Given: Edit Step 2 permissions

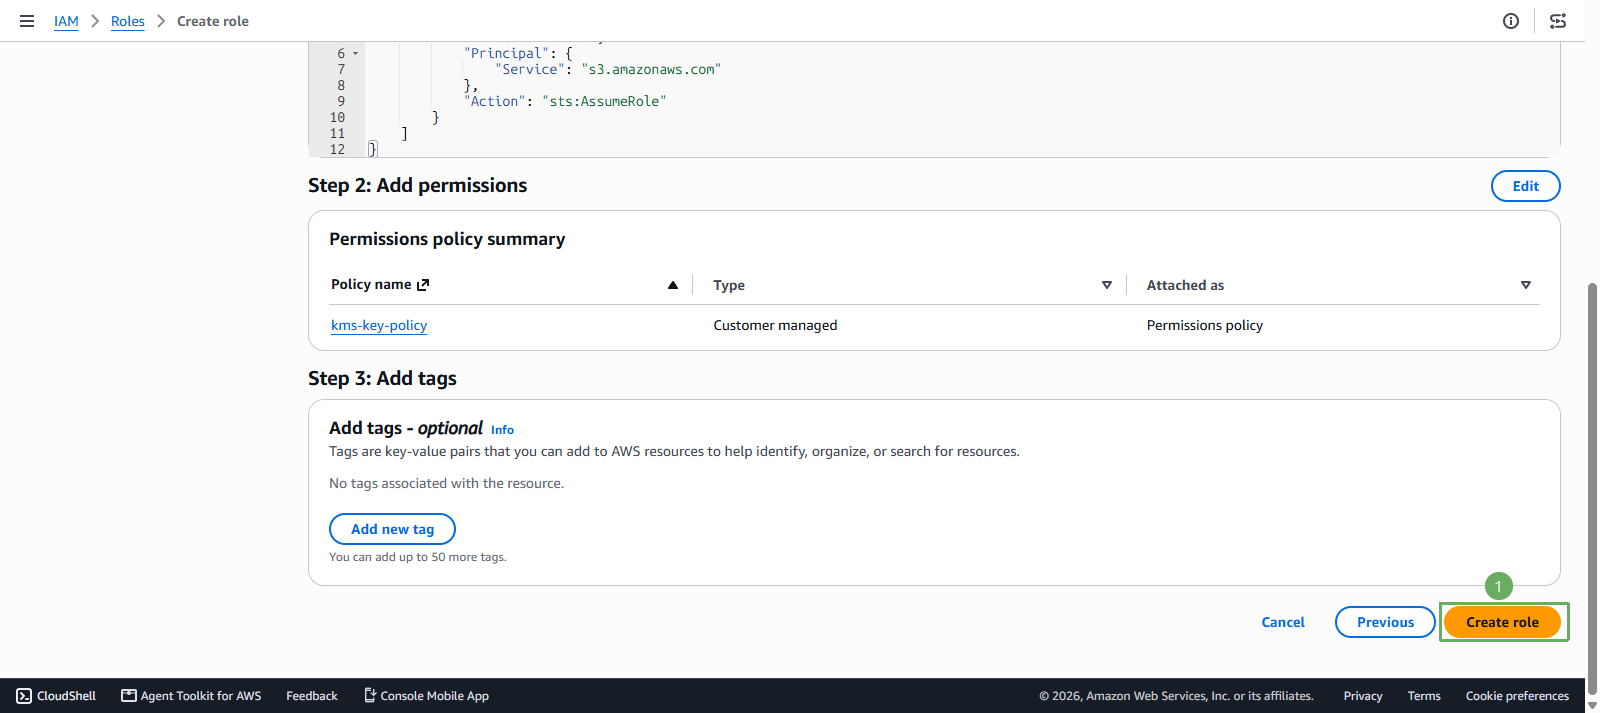Looking at the screenshot, I should tap(1526, 186).
